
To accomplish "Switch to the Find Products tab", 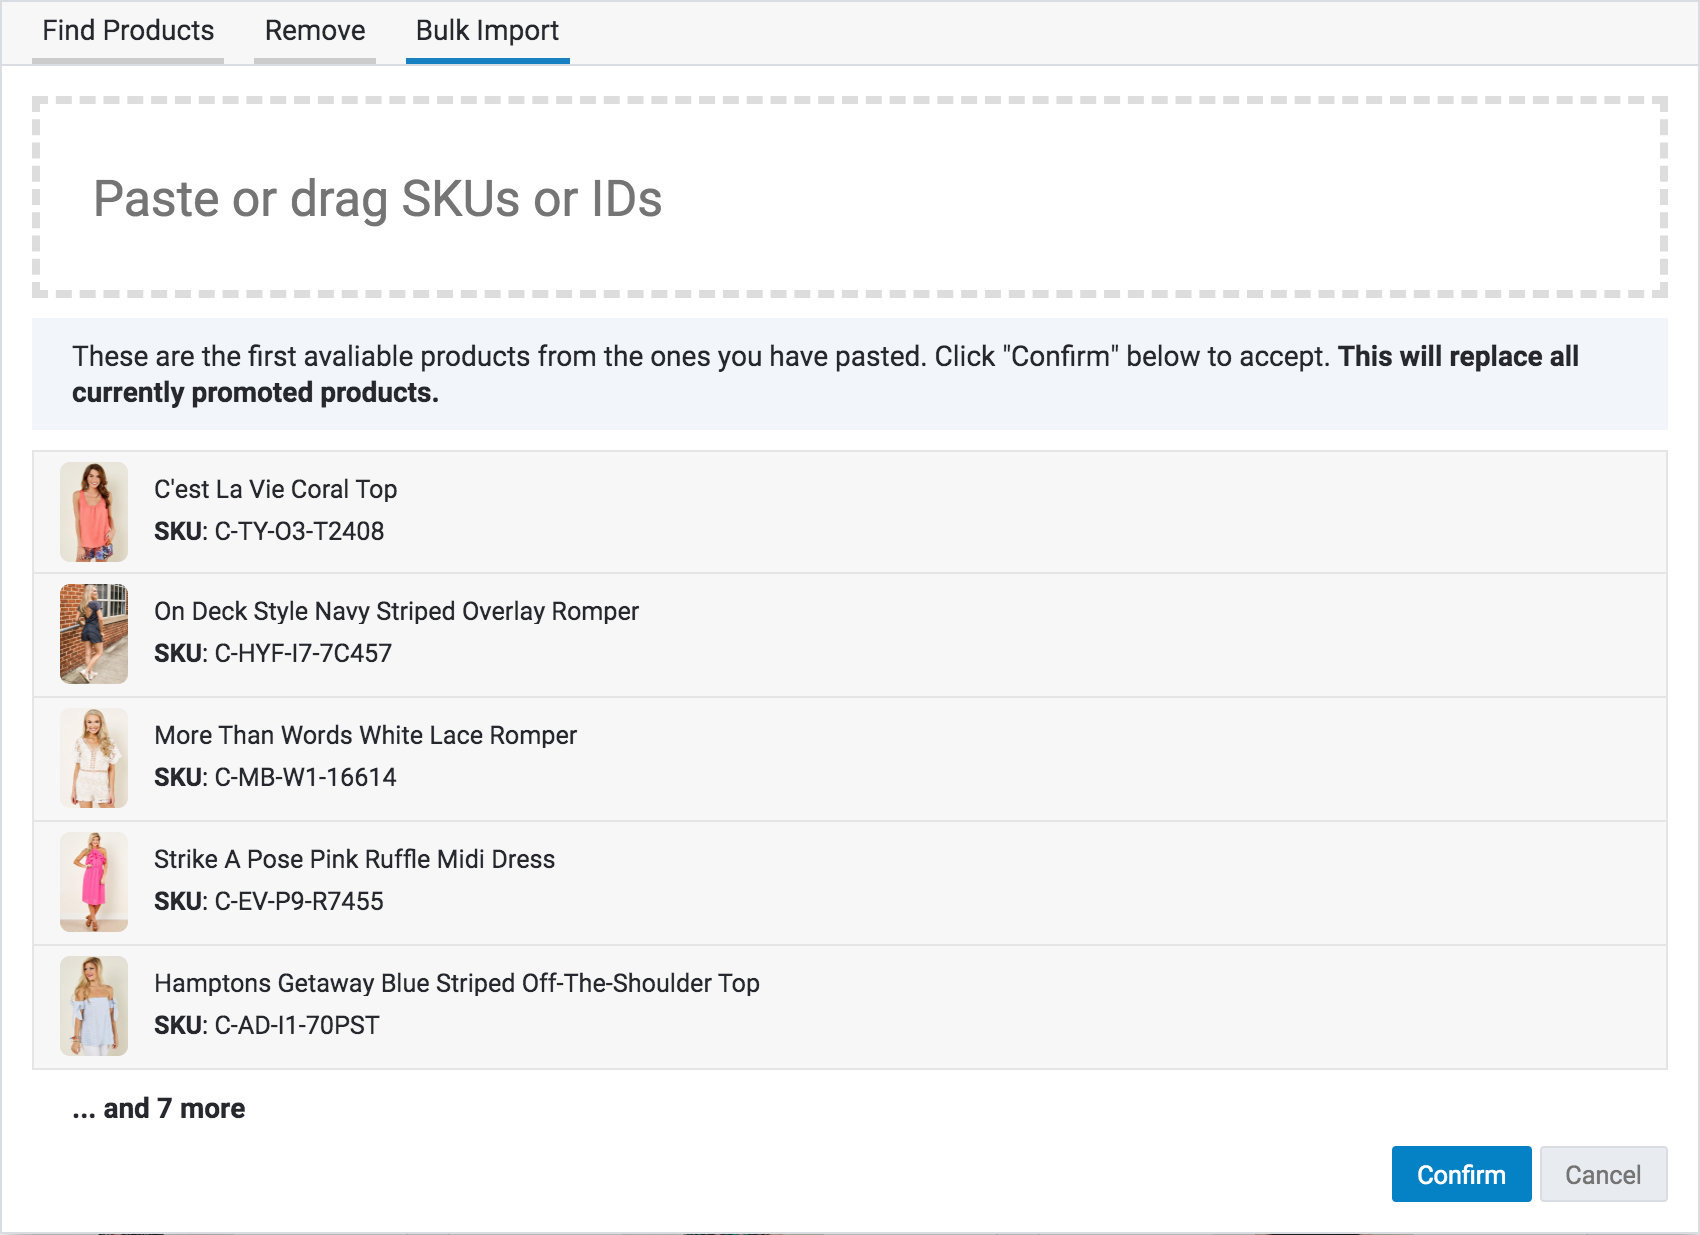I will coord(128,31).
